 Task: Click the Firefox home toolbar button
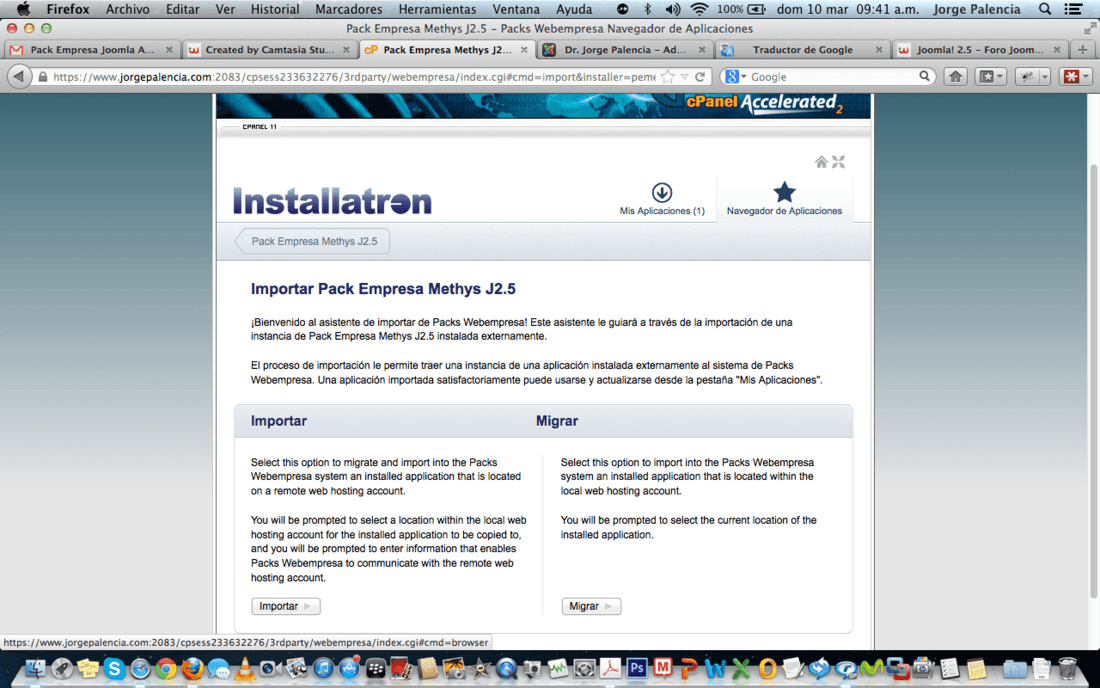tap(955, 76)
